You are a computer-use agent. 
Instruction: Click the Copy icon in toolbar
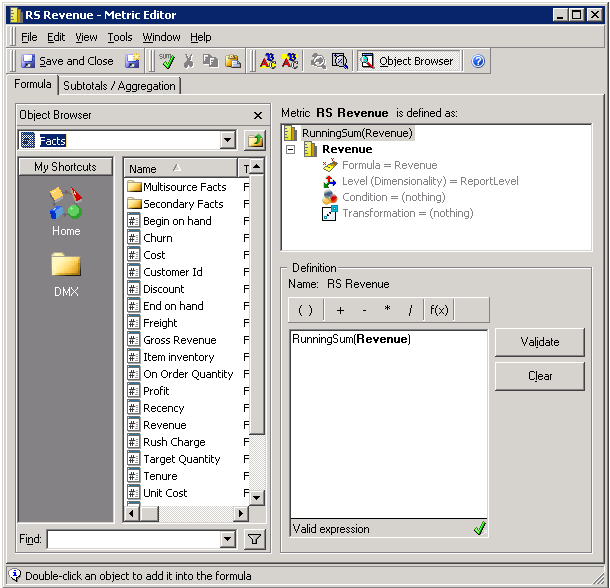click(210, 61)
